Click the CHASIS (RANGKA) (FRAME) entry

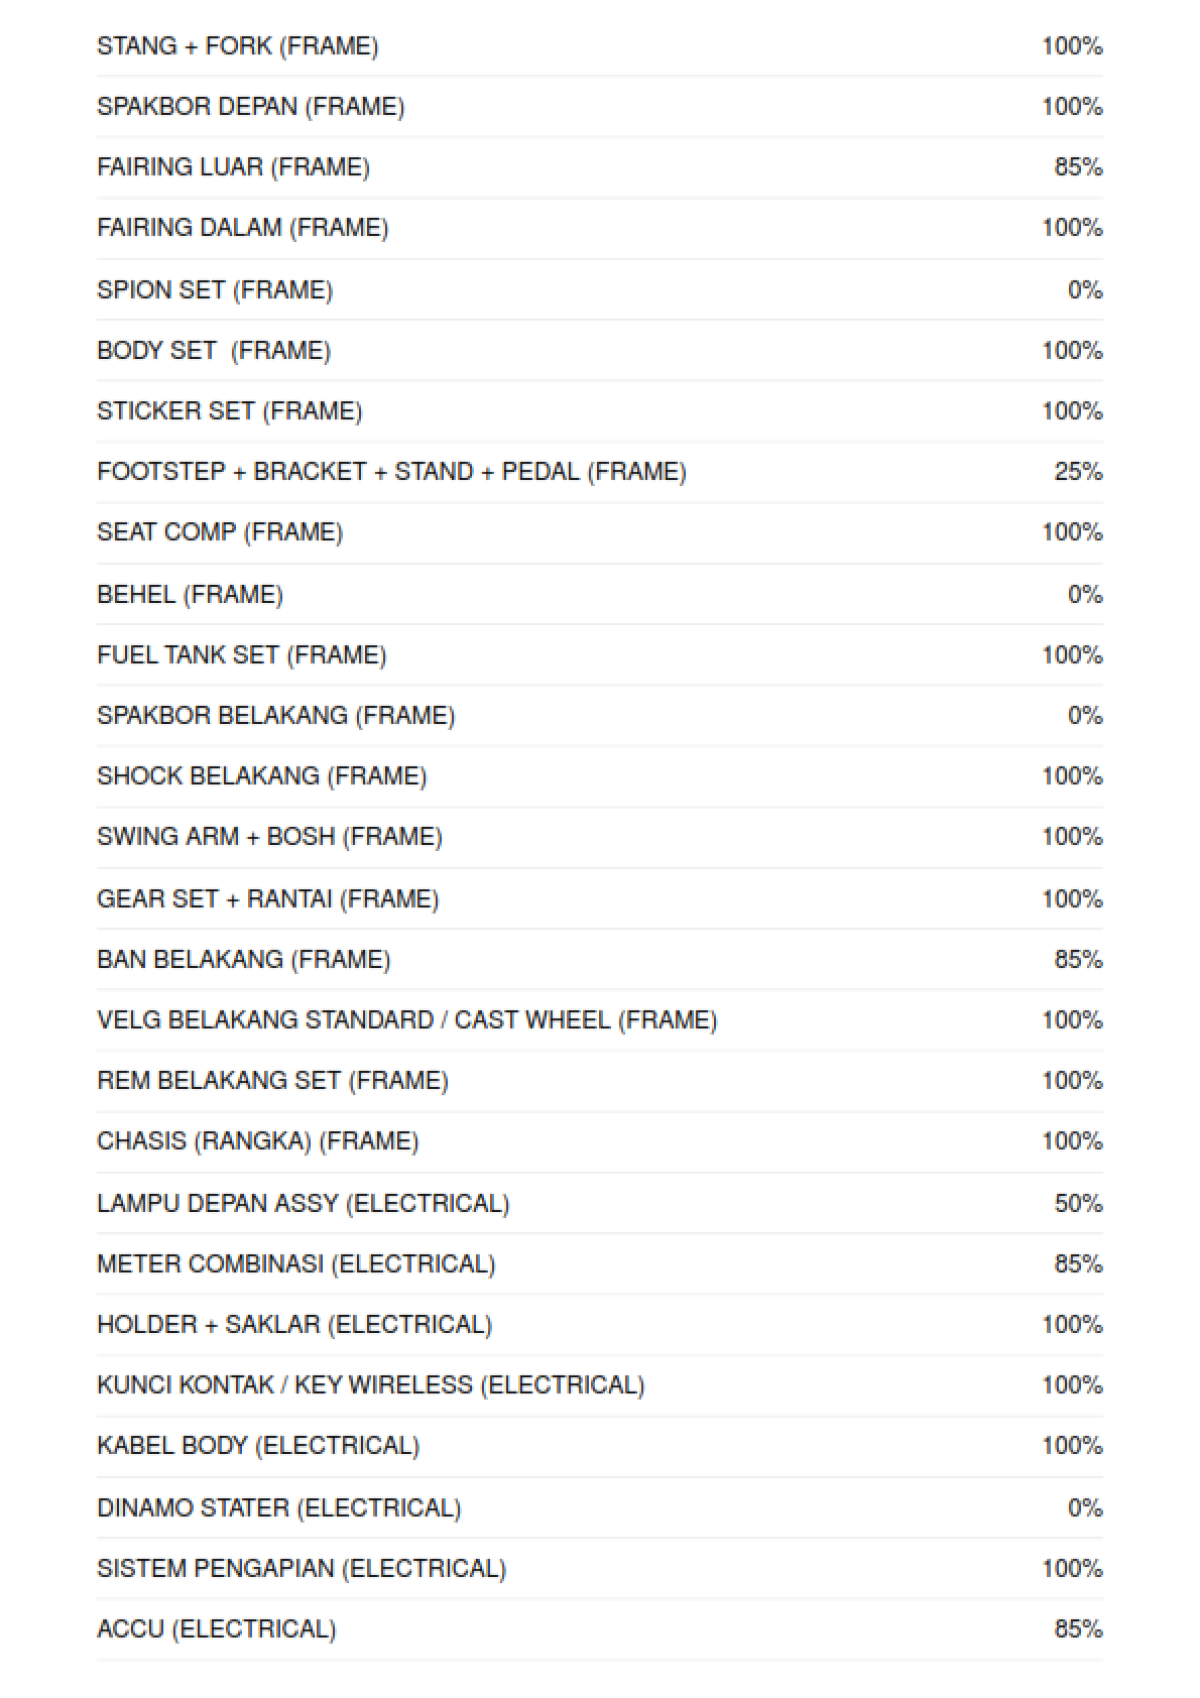tap(257, 1141)
